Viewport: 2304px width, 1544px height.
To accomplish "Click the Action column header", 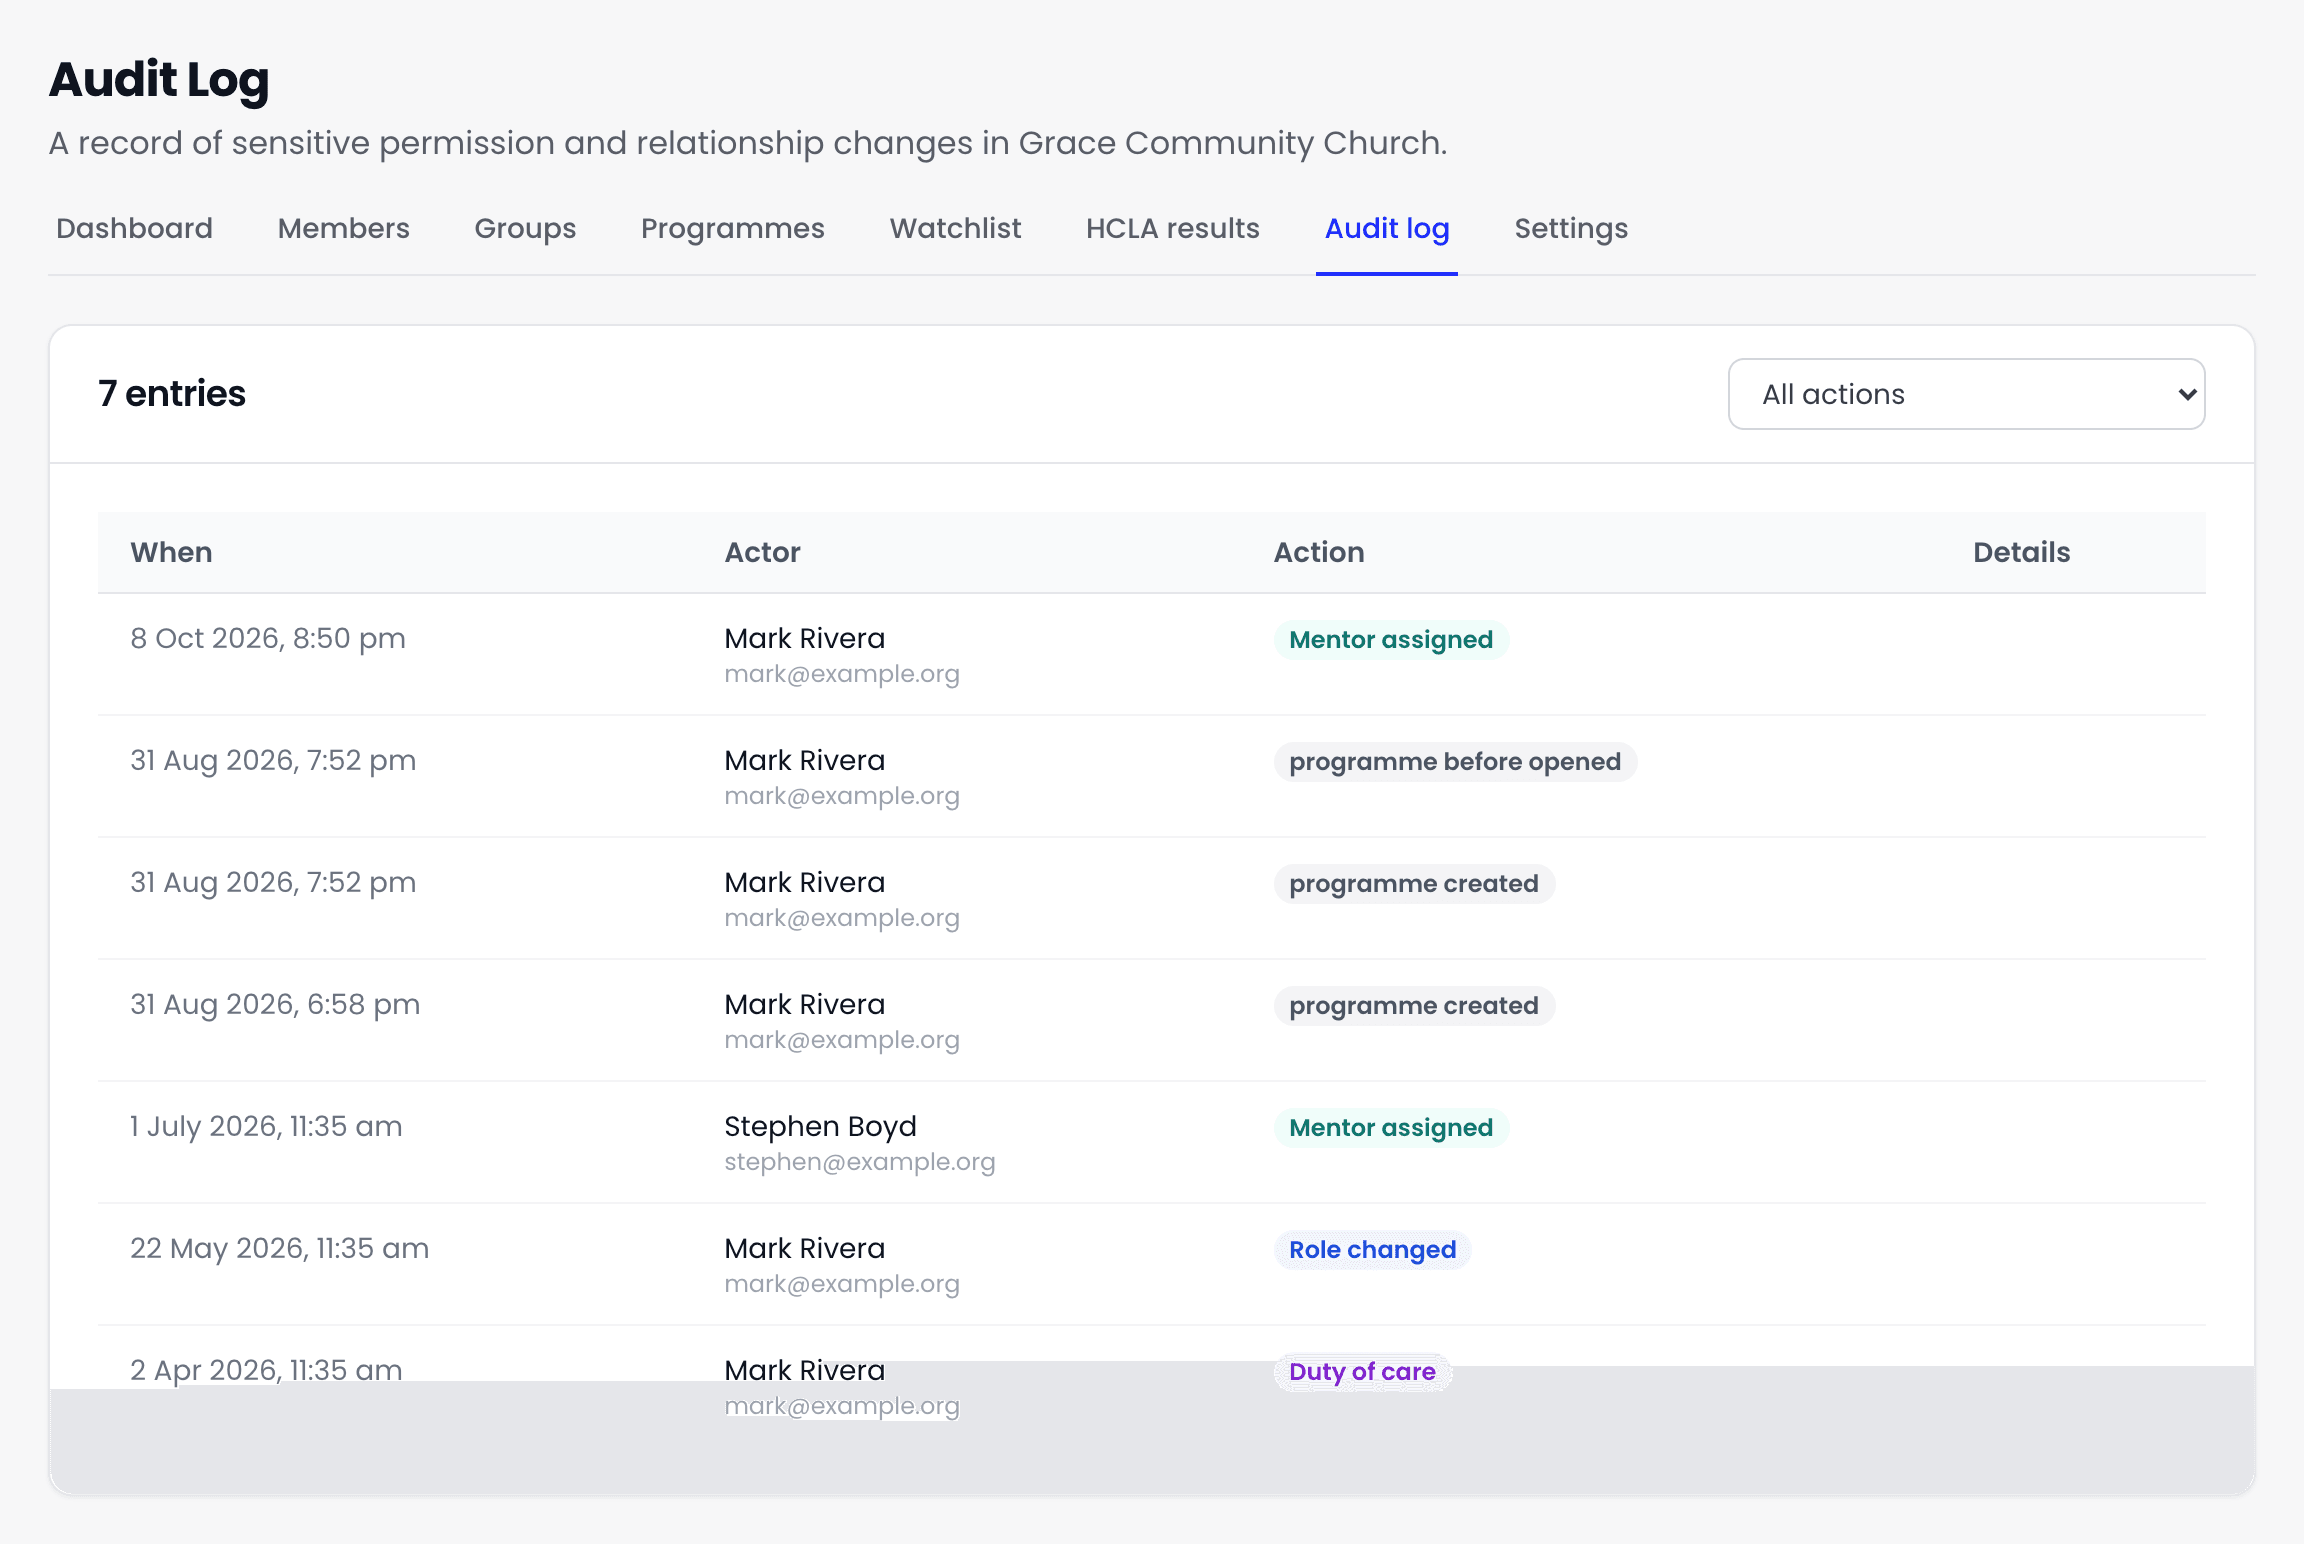I will pos(1318,553).
